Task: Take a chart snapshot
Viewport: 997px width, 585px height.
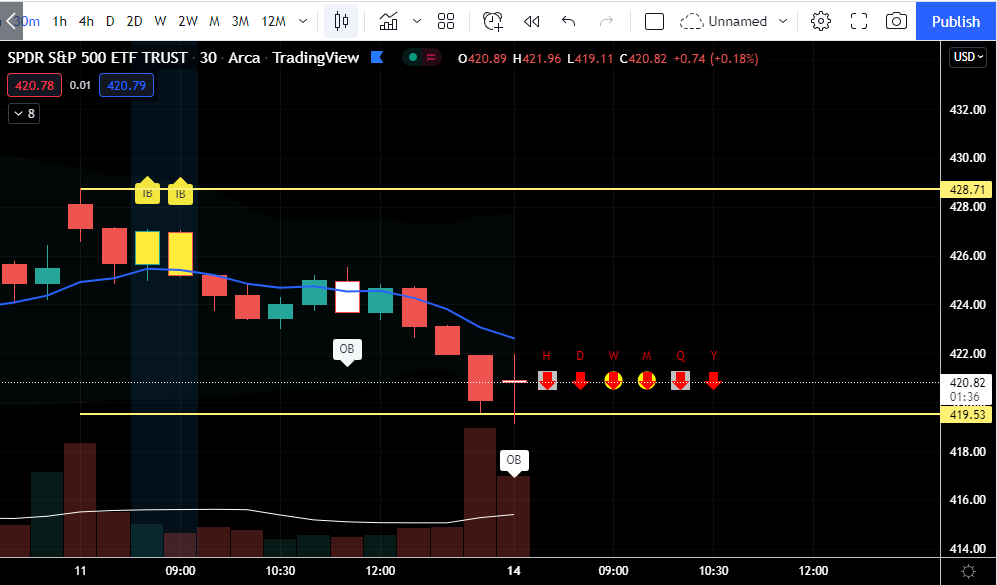Action: [897, 21]
